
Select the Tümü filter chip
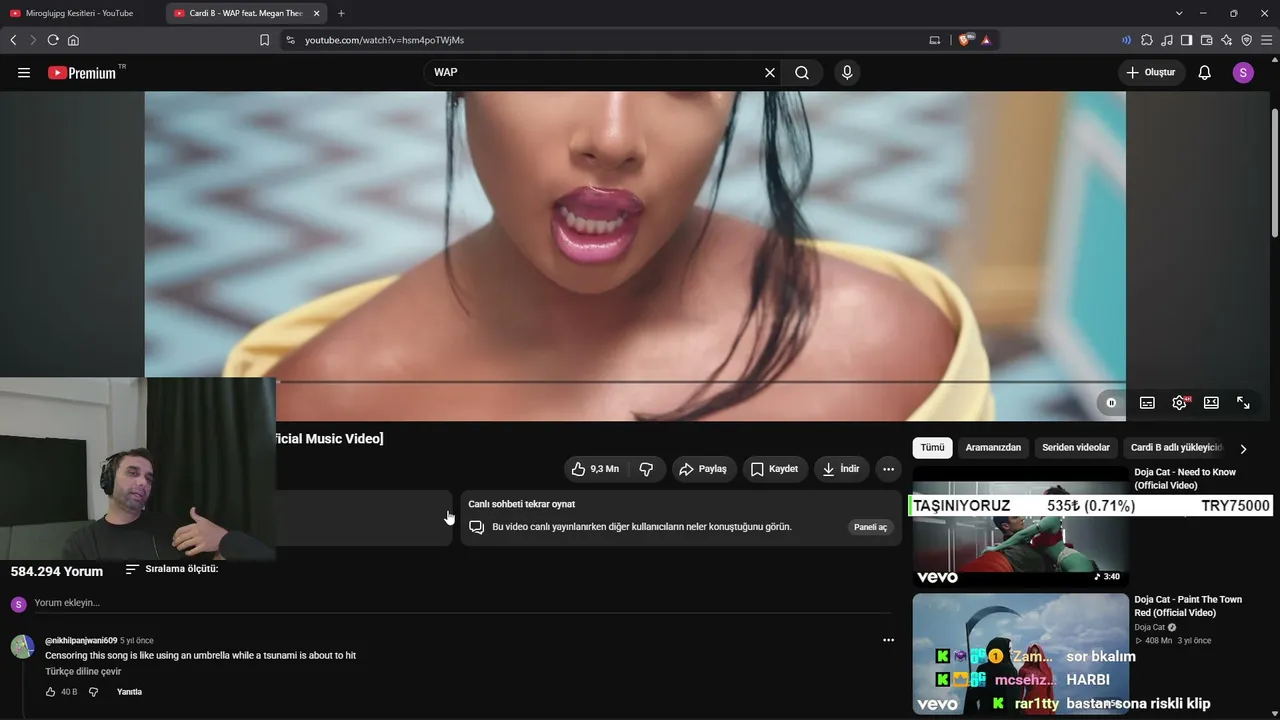(932, 448)
